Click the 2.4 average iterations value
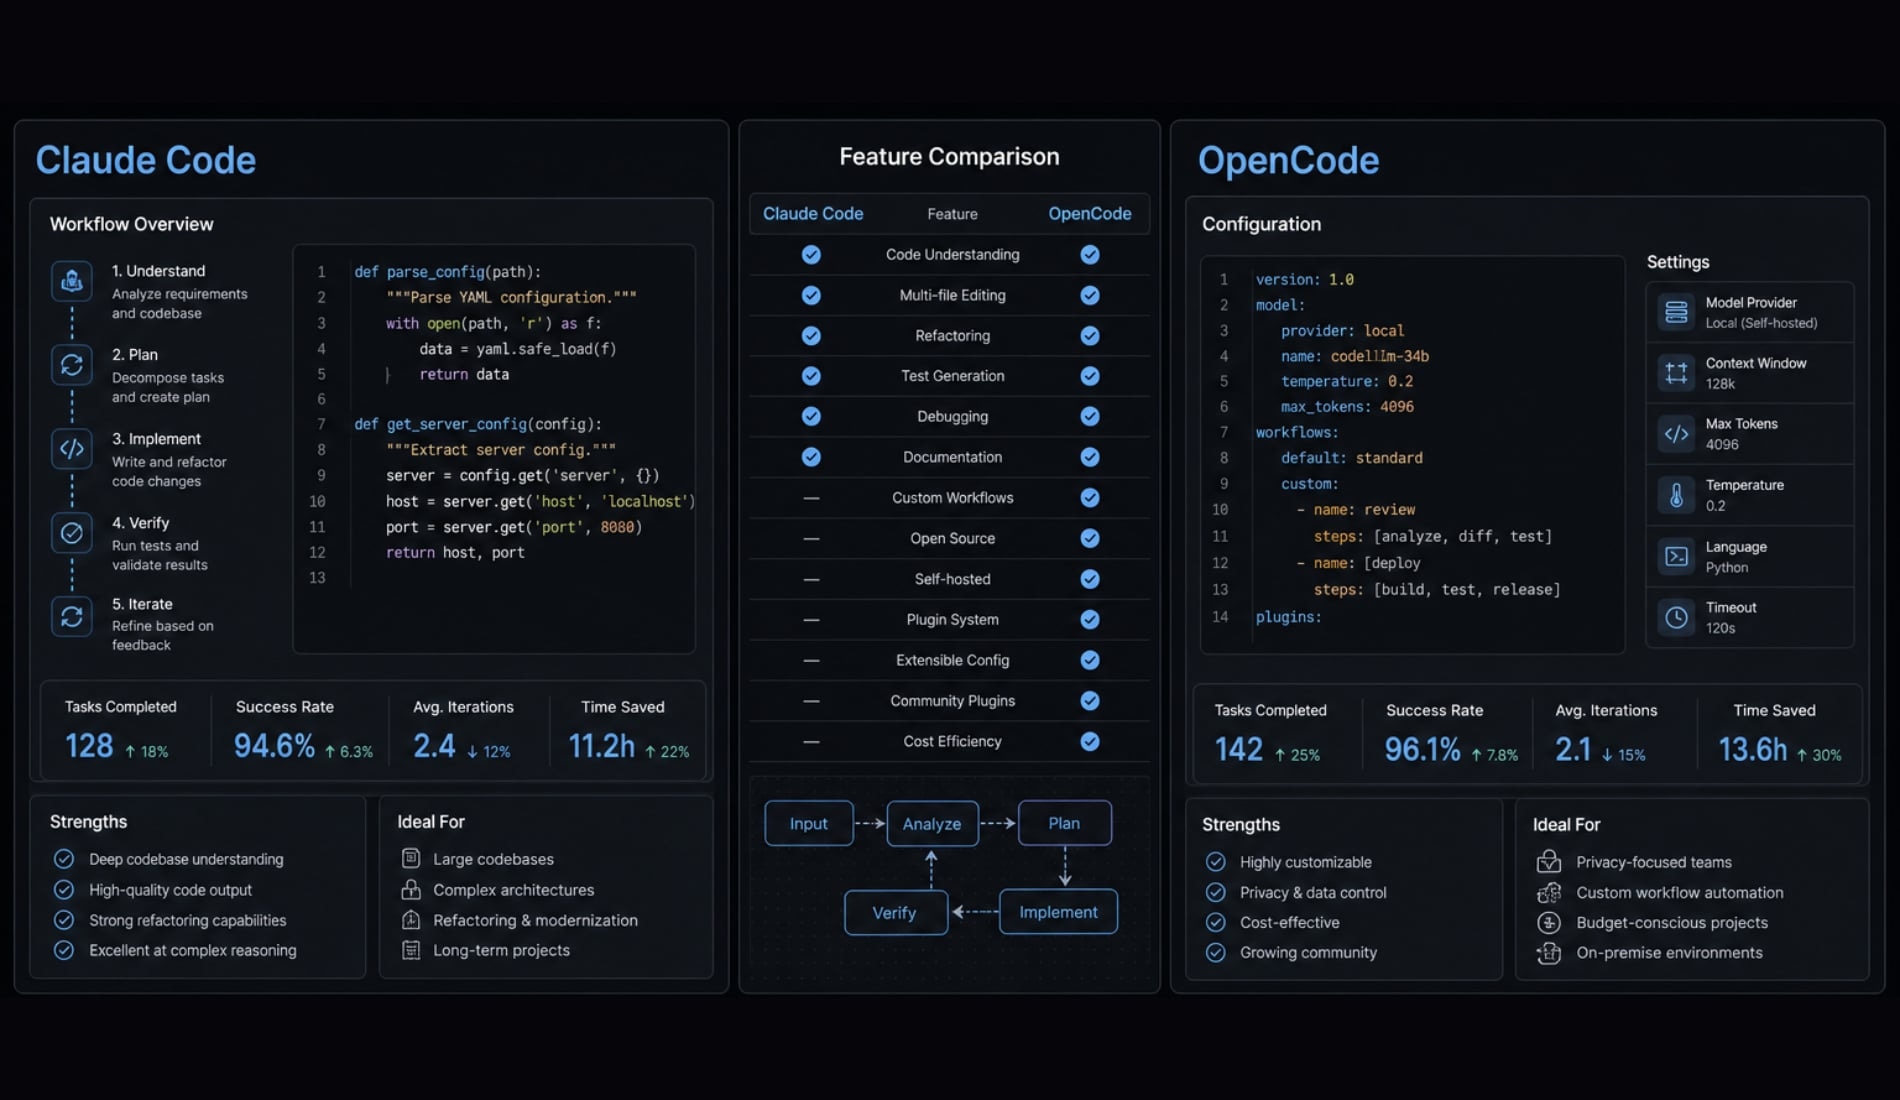The width and height of the screenshot is (1900, 1100). click(434, 746)
